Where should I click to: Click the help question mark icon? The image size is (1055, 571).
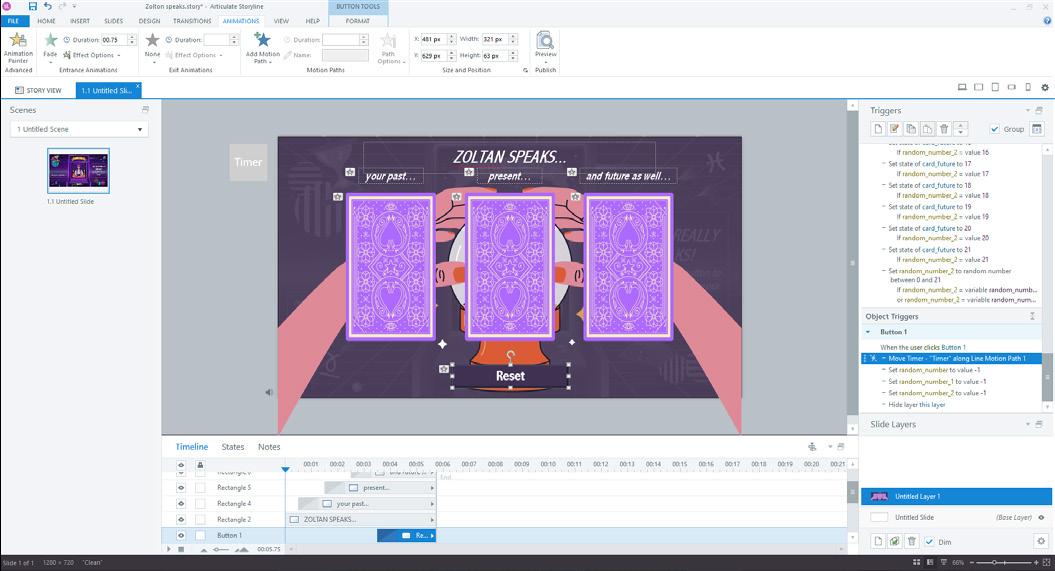[x=1047, y=21]
